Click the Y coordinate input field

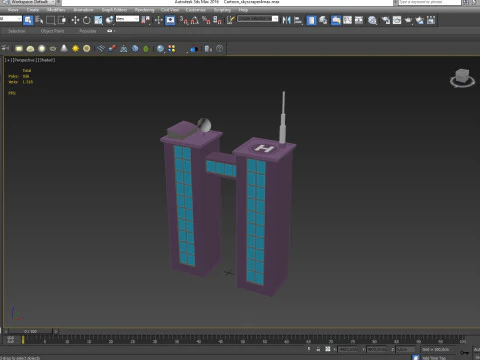[377, 349]
